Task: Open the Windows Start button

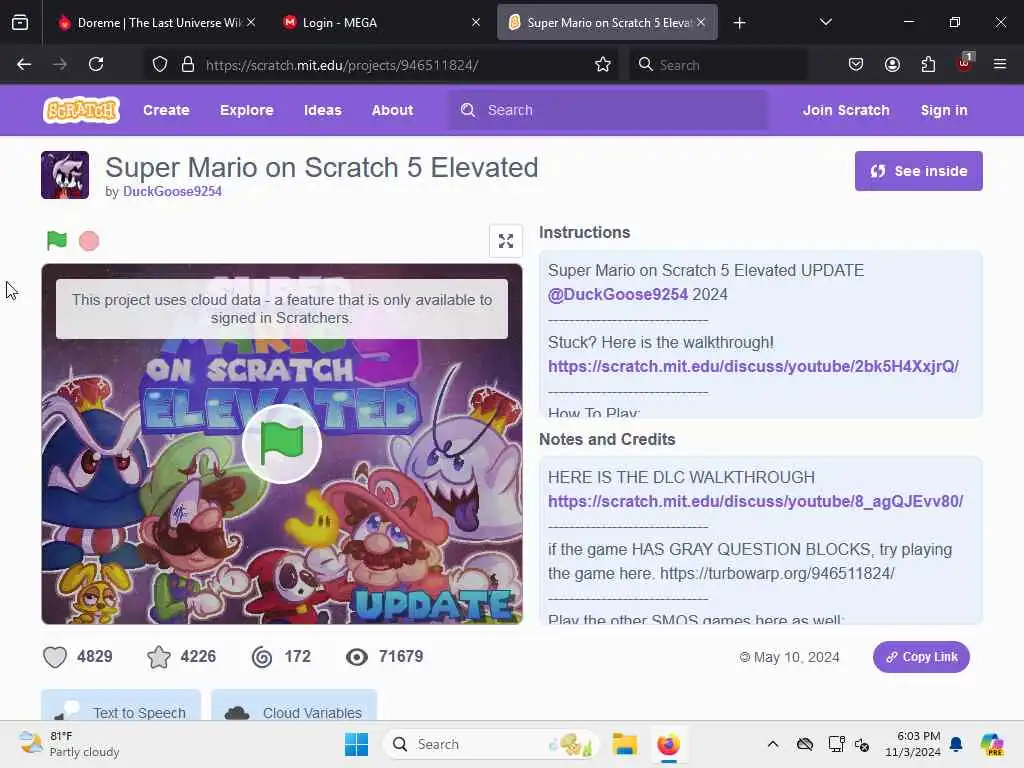Action: coord(357,744)
